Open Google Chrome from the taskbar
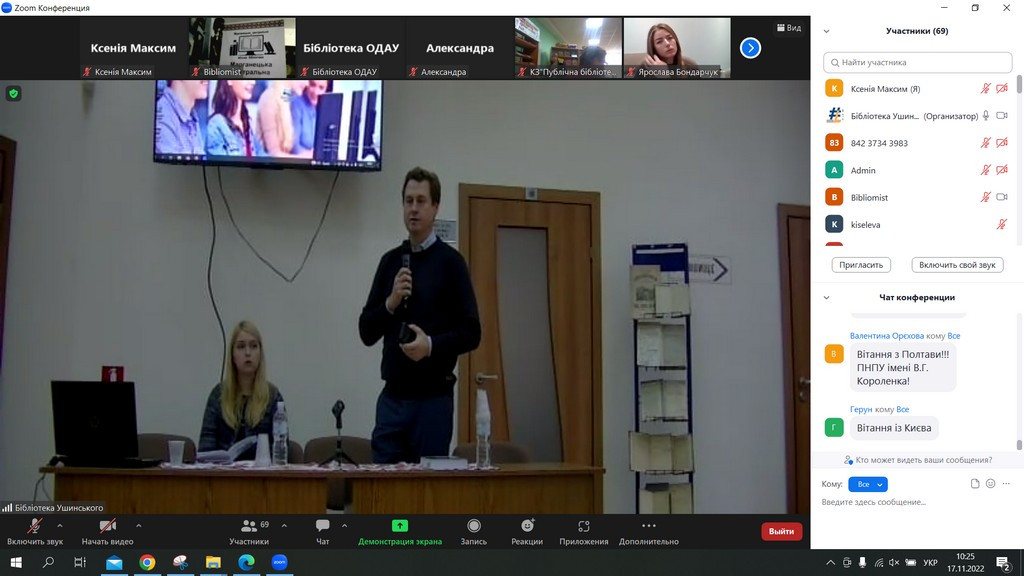This screenshot has width=1024, height=576. point(147,563)
